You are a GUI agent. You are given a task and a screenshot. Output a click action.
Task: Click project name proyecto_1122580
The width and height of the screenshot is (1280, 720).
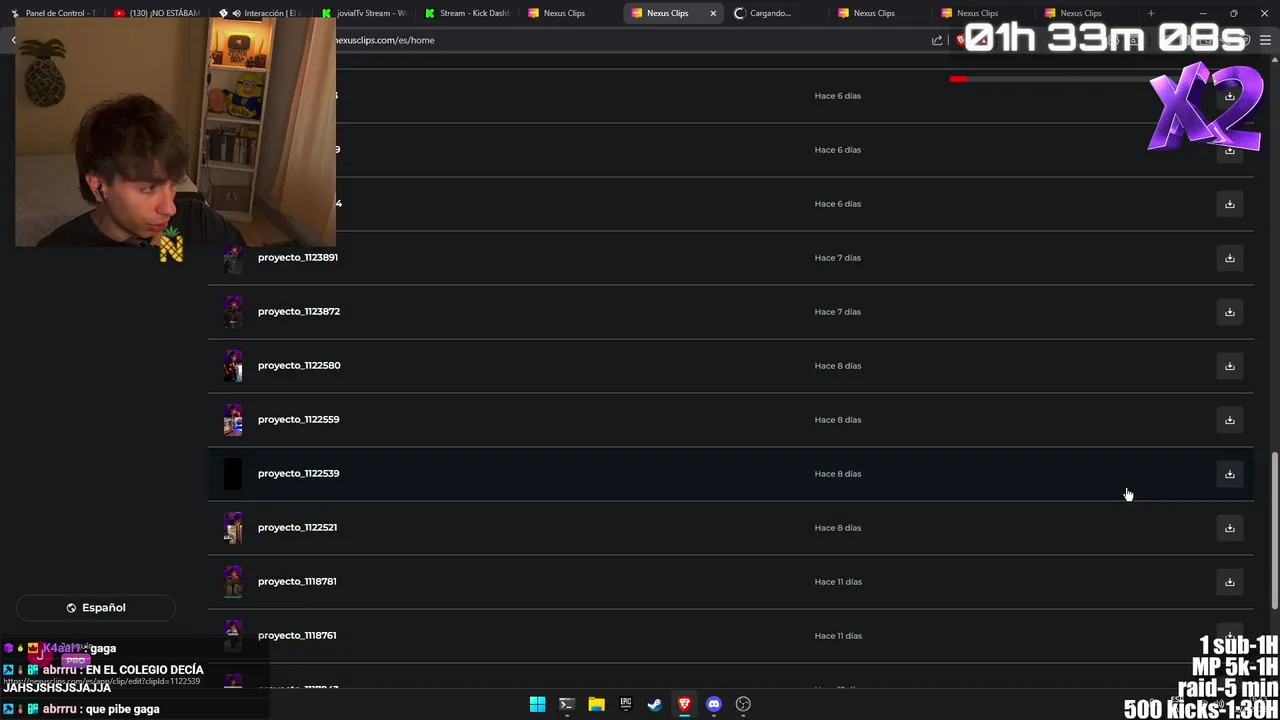point(299,365)
